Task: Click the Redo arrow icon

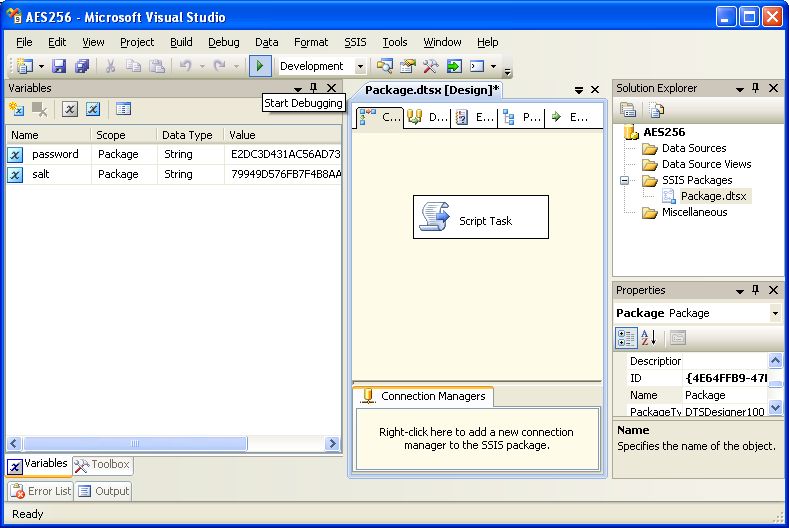Action: click(220, 66)
